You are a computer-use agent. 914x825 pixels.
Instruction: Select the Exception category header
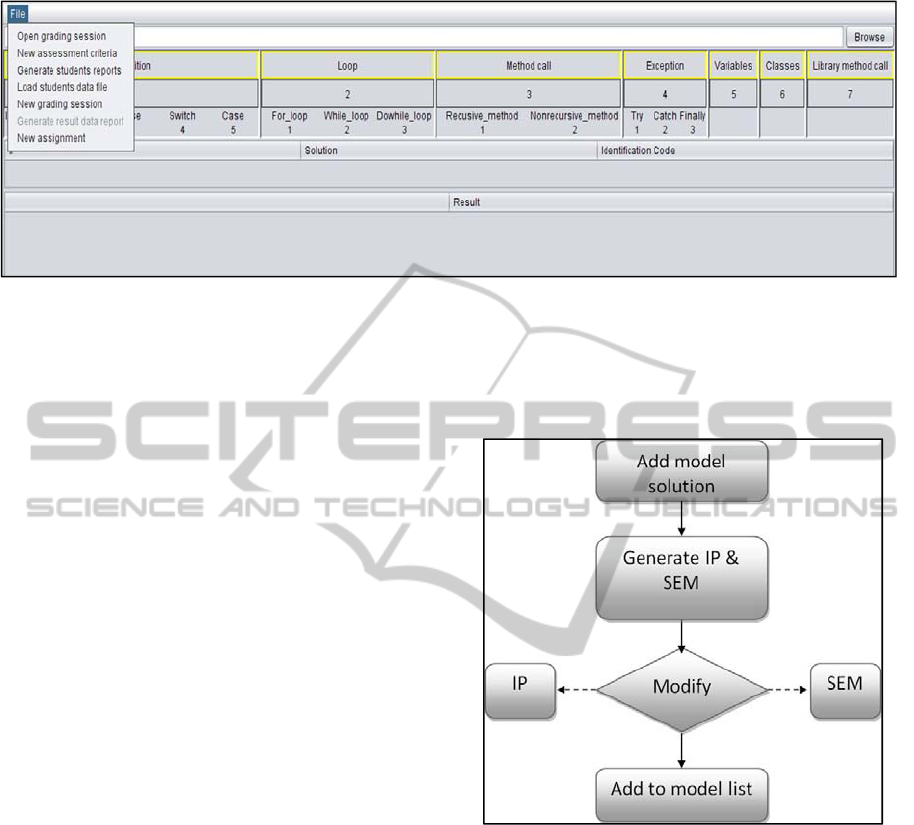(665, 66)
